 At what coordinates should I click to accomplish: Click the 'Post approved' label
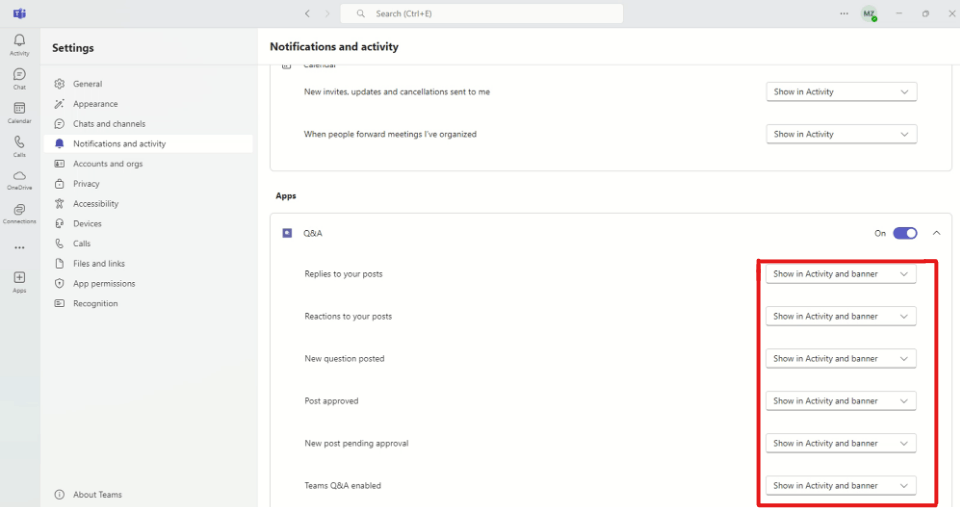331,401
